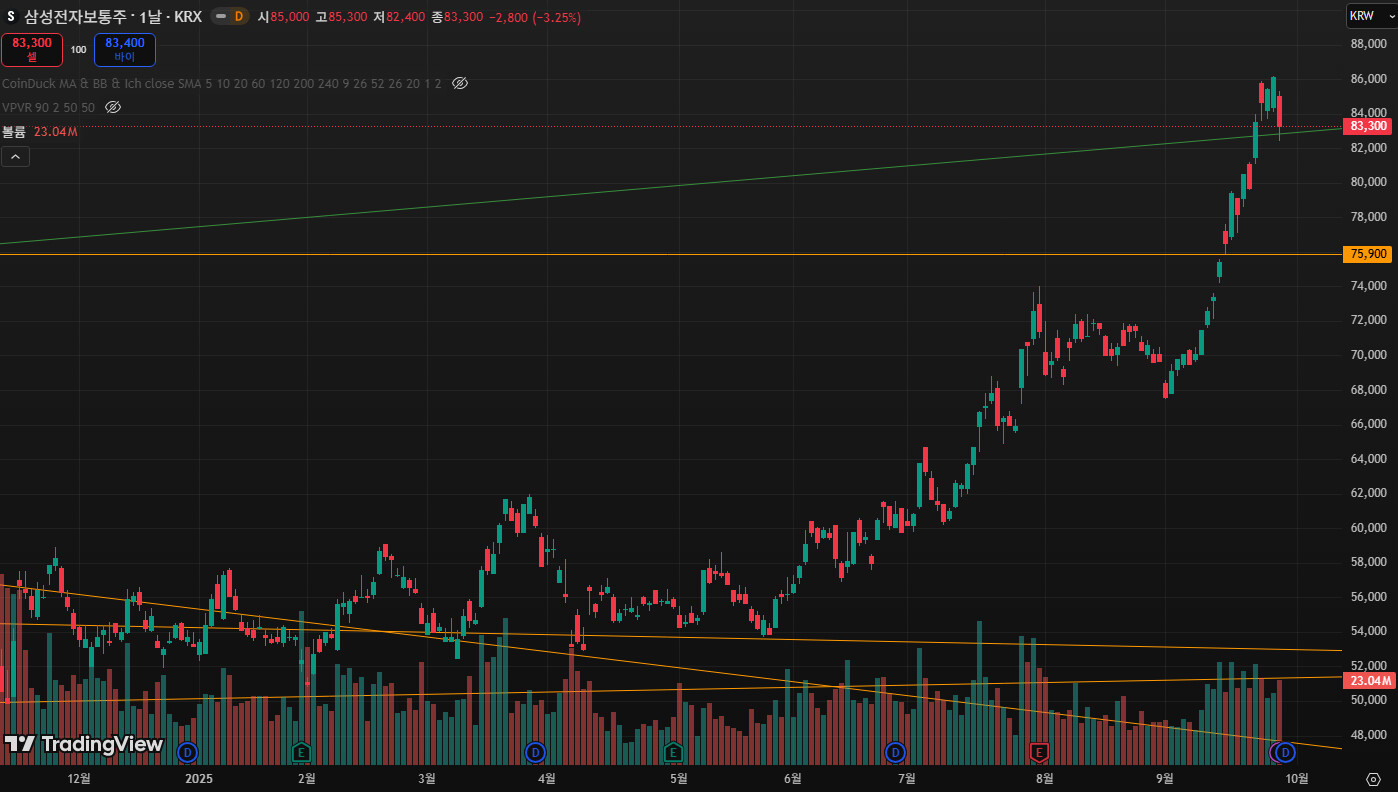
Task: Click the 5월 label on the time axis
Action: pyautogui.click(x=679, y=778)
